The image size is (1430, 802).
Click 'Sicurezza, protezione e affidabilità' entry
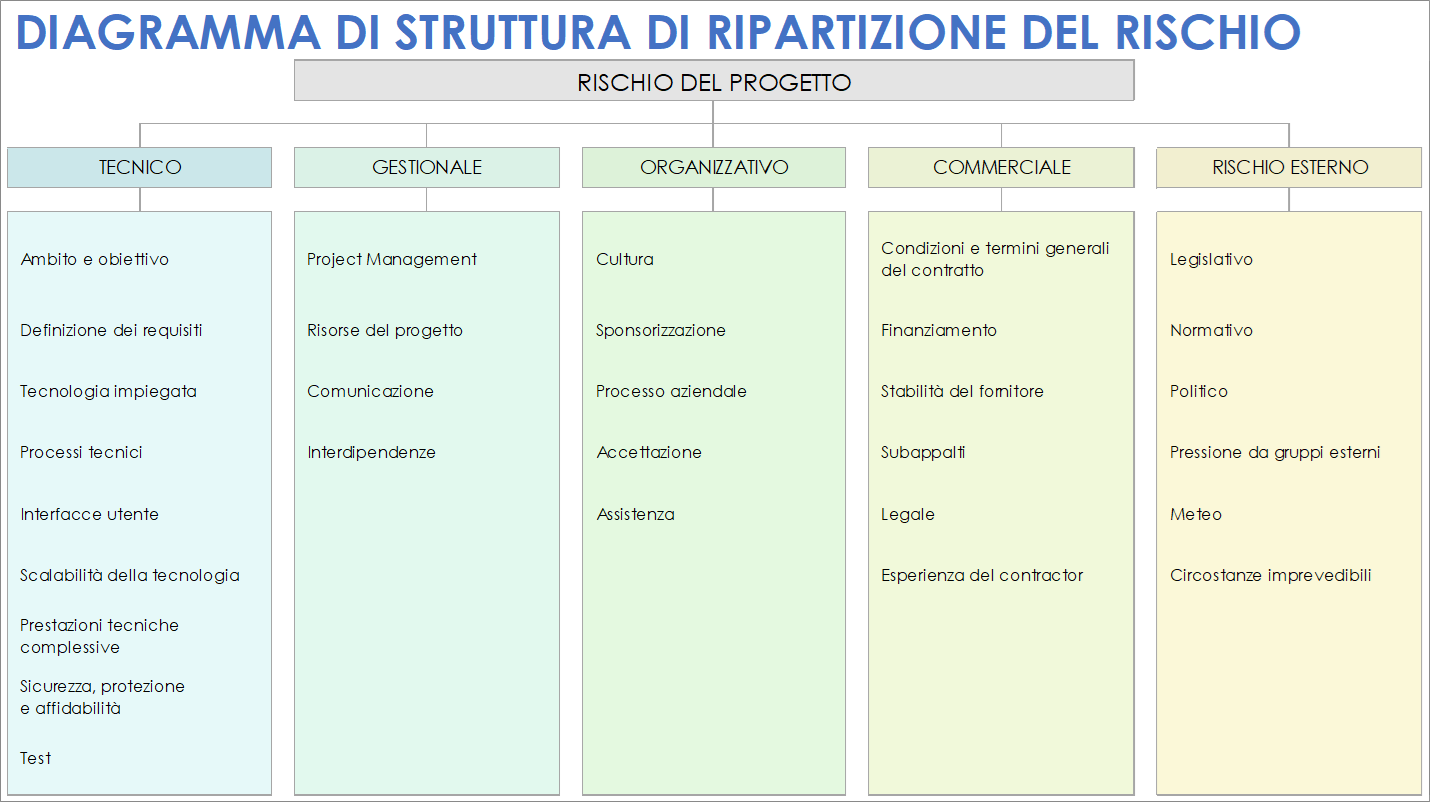tap(102, 697)
